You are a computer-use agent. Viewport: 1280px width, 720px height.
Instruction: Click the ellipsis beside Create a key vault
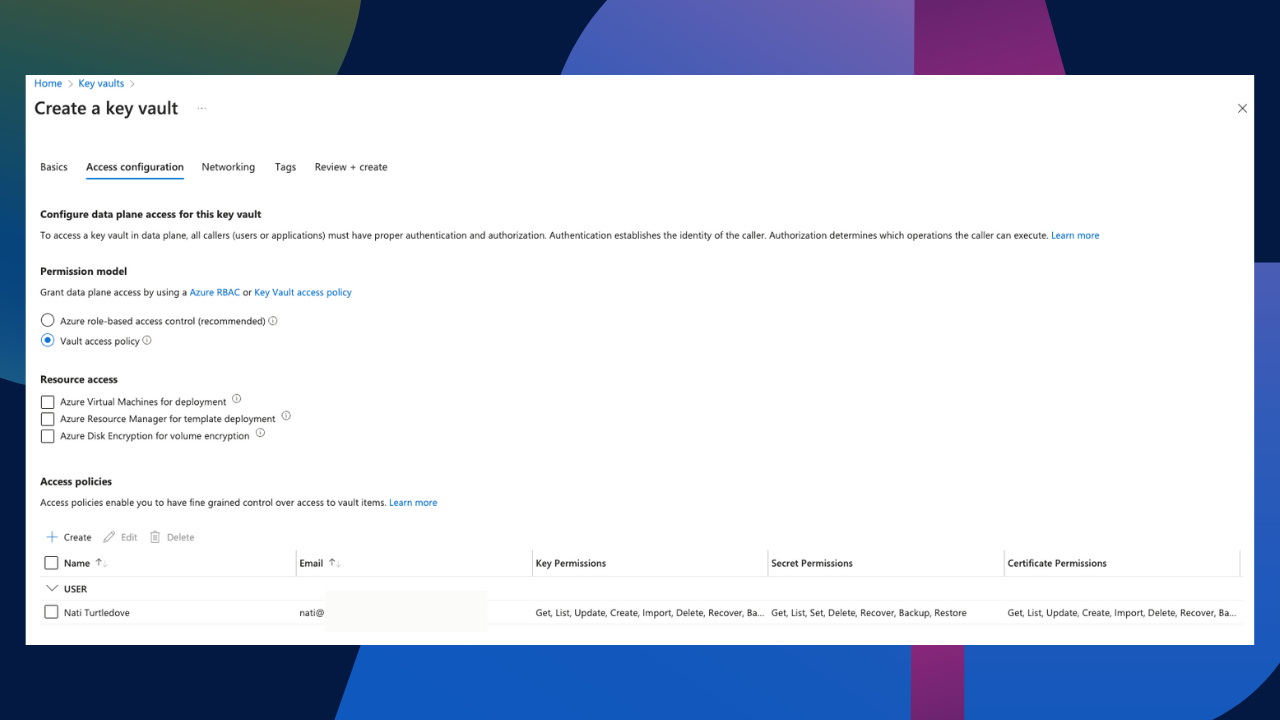click(202, 108)
